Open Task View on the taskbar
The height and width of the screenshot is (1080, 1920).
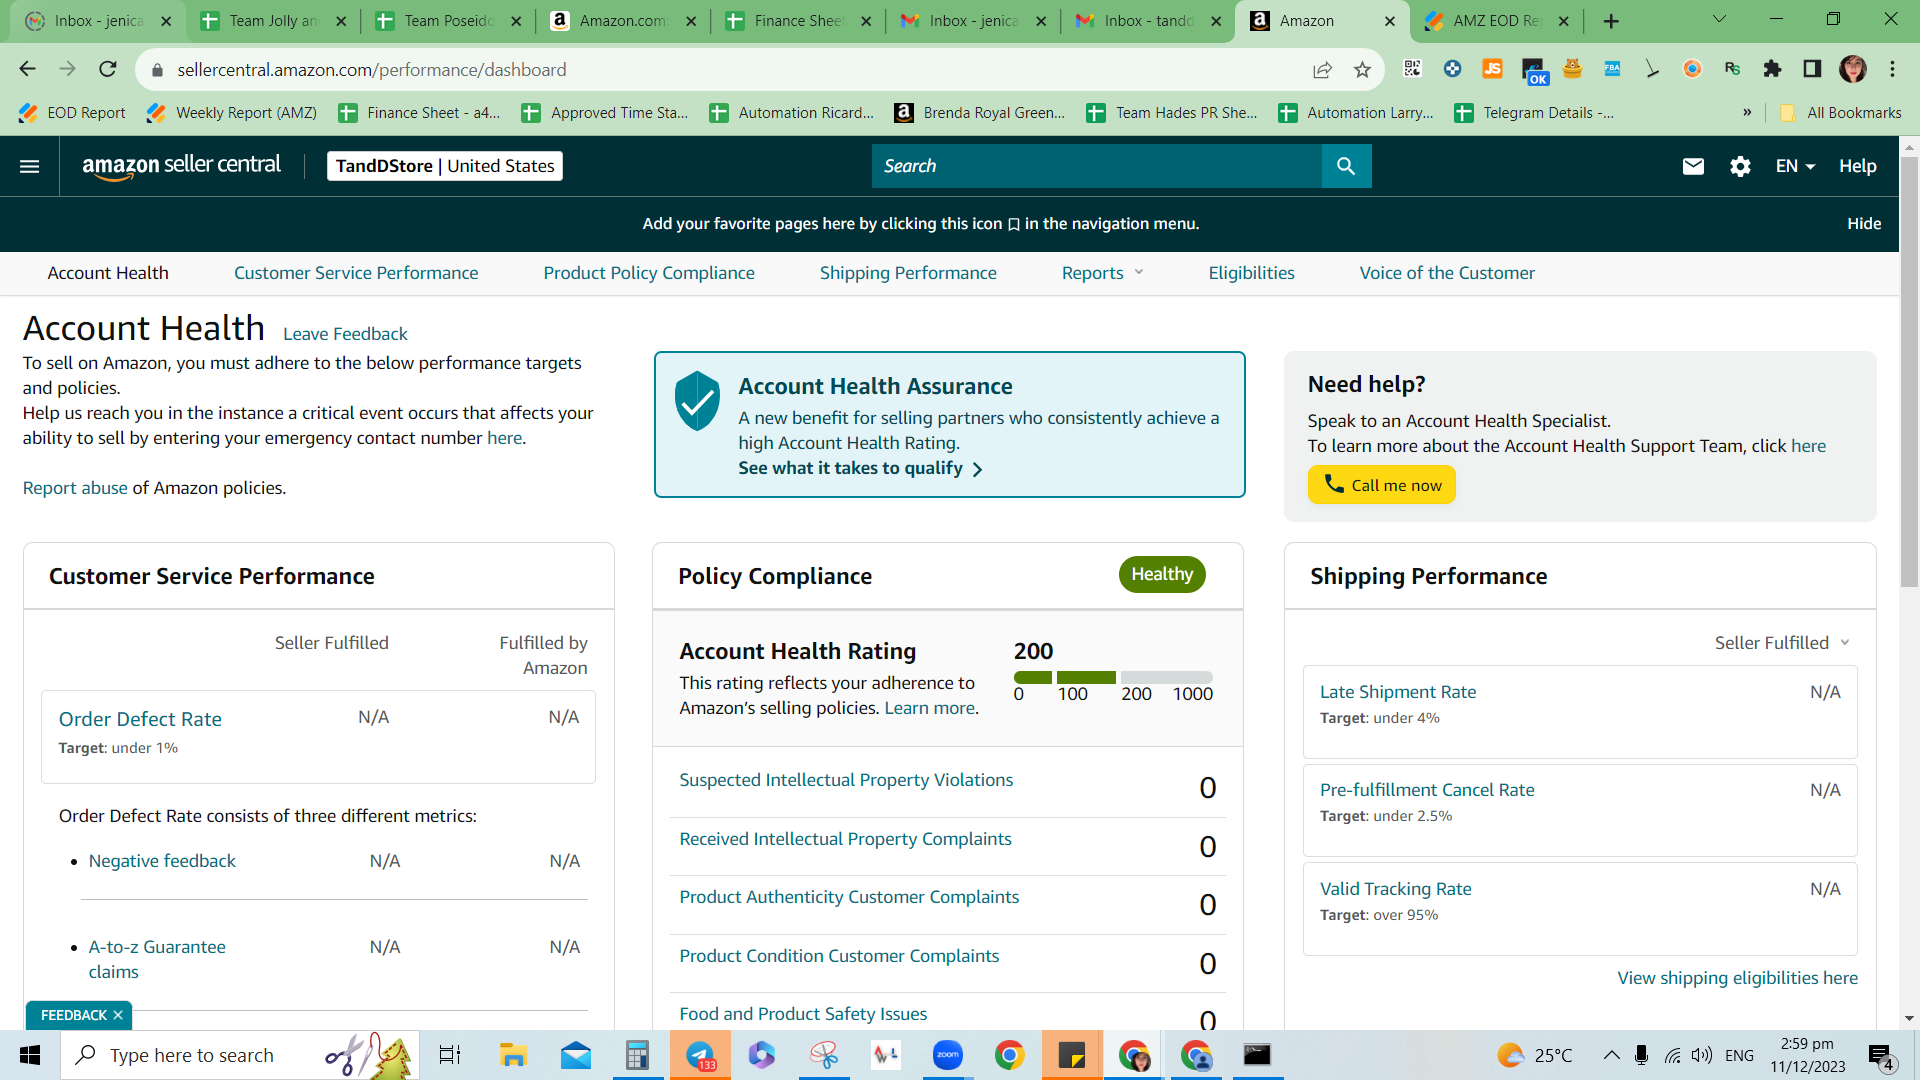[x=450, y=1055]
